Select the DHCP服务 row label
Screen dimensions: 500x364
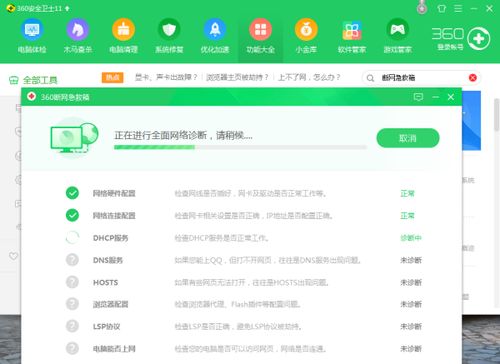(110, 238)
